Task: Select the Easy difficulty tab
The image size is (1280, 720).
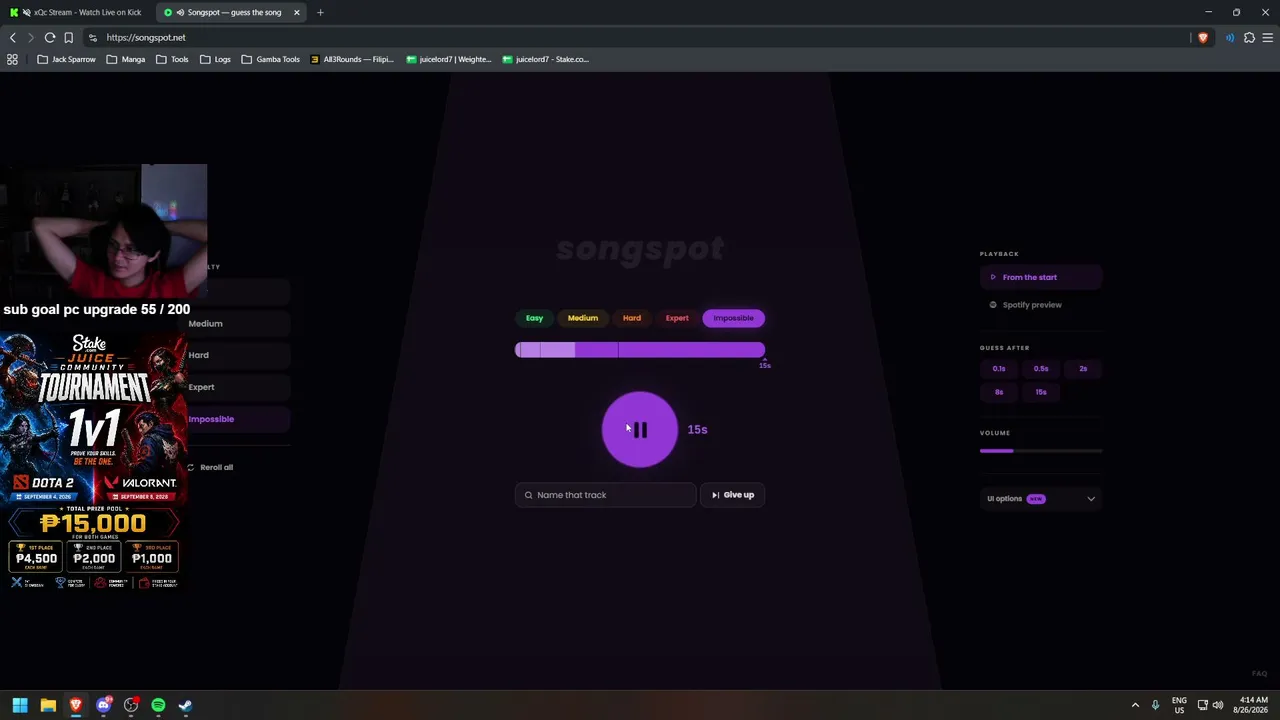Action: tap(535, 318)
